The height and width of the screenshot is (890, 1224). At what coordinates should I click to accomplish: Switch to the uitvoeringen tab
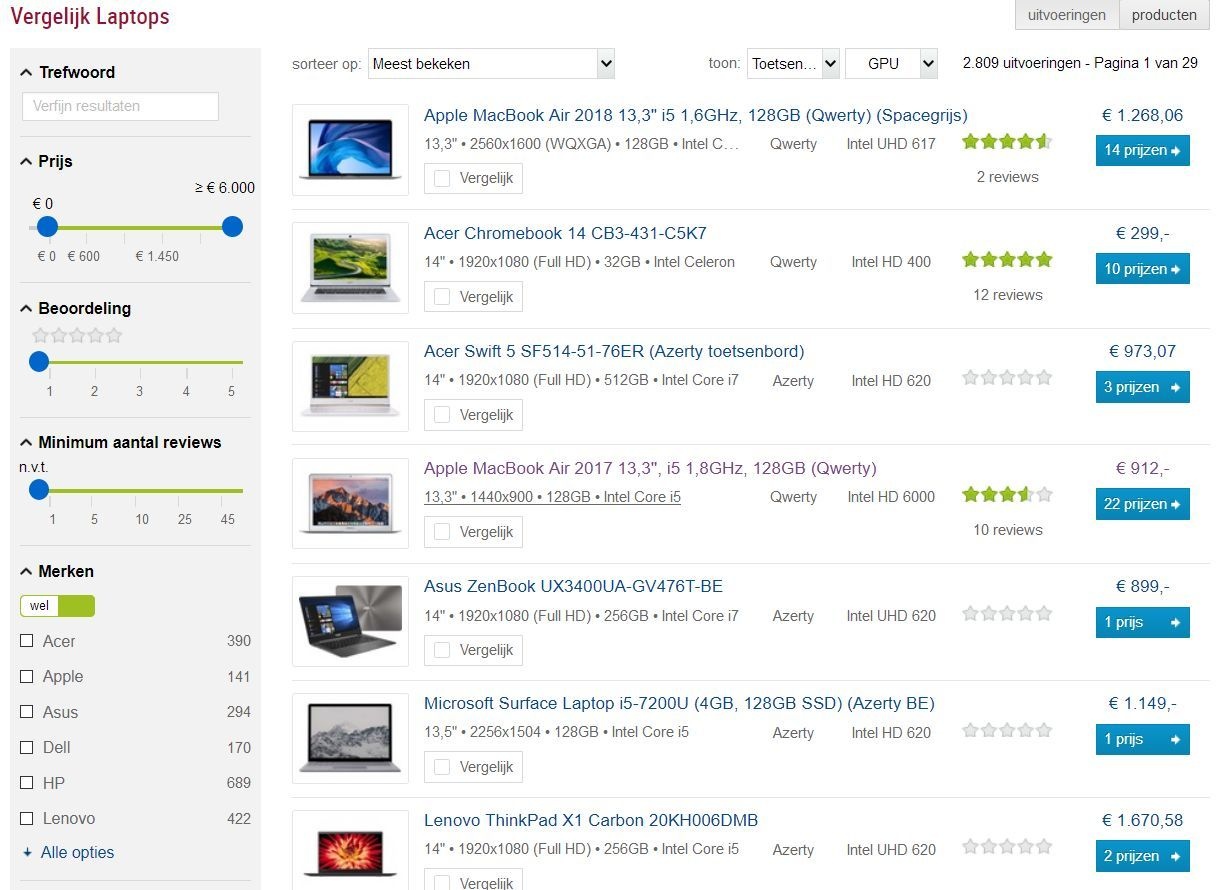(x=1066, y=15)
